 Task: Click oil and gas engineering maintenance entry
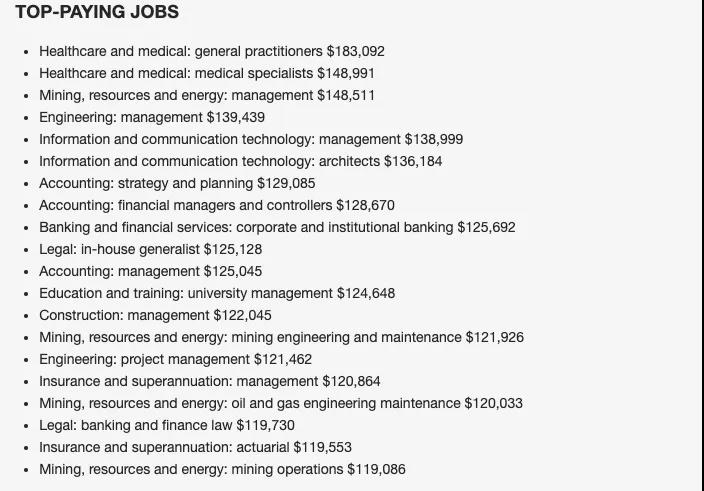280,403
